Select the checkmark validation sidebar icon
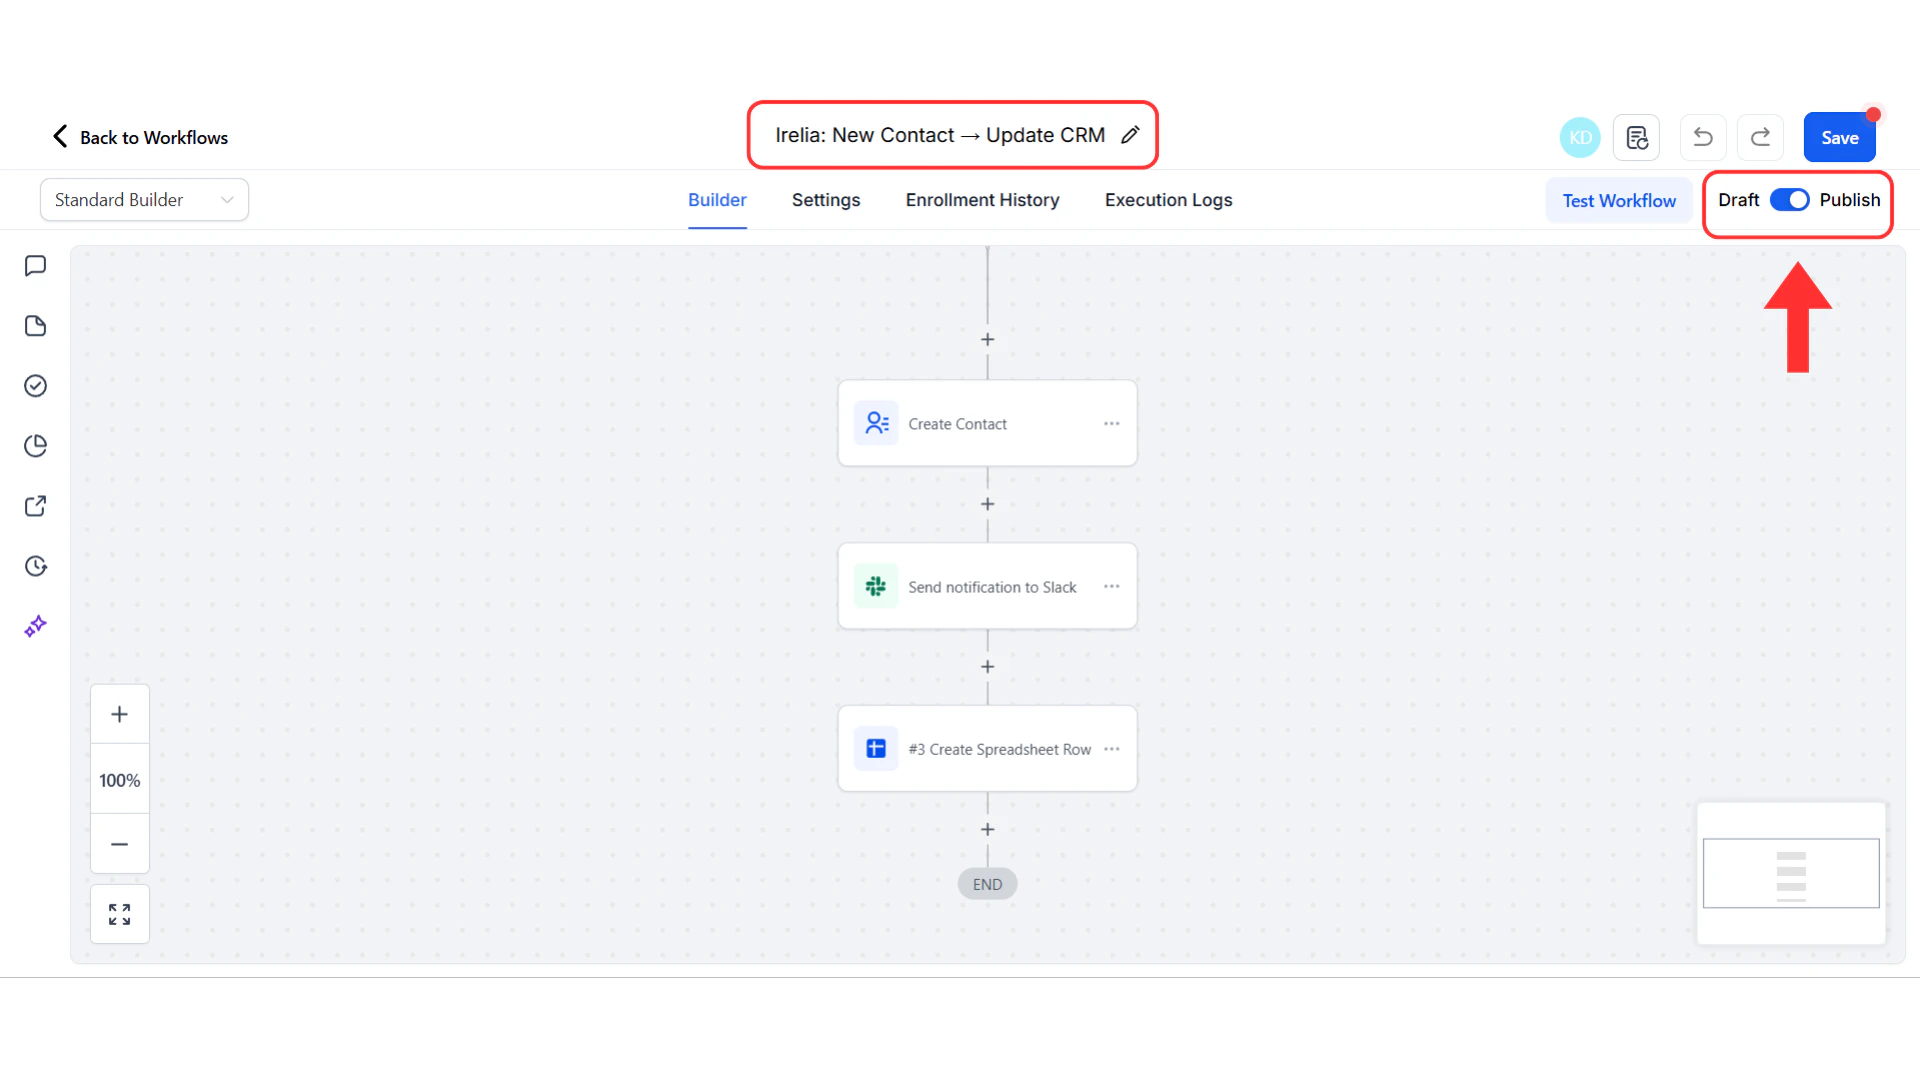Image resolution: width=1920 pixels, height=1080 pixels. point(36,386)
